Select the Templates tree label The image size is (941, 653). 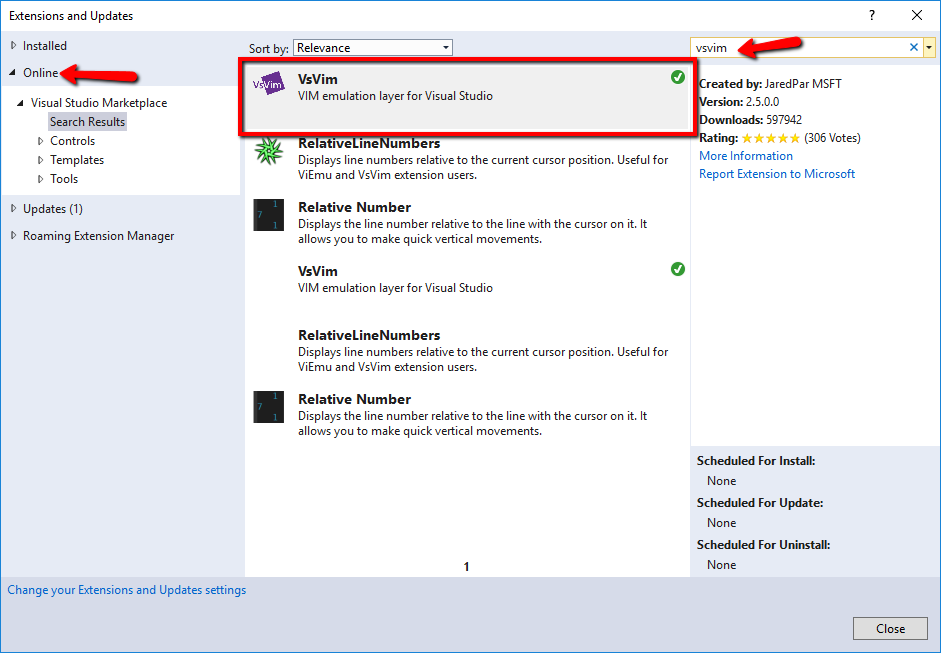(x=77, y=160)
